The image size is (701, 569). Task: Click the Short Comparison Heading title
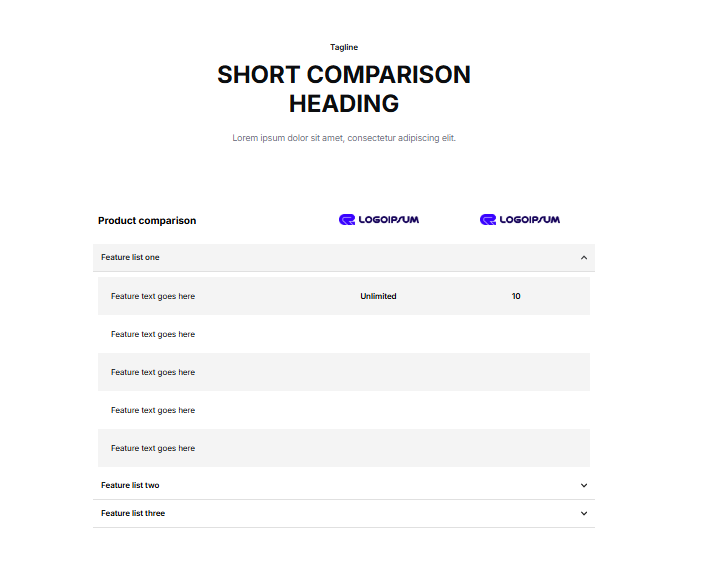pyautogui.click(x=344, y=89)
